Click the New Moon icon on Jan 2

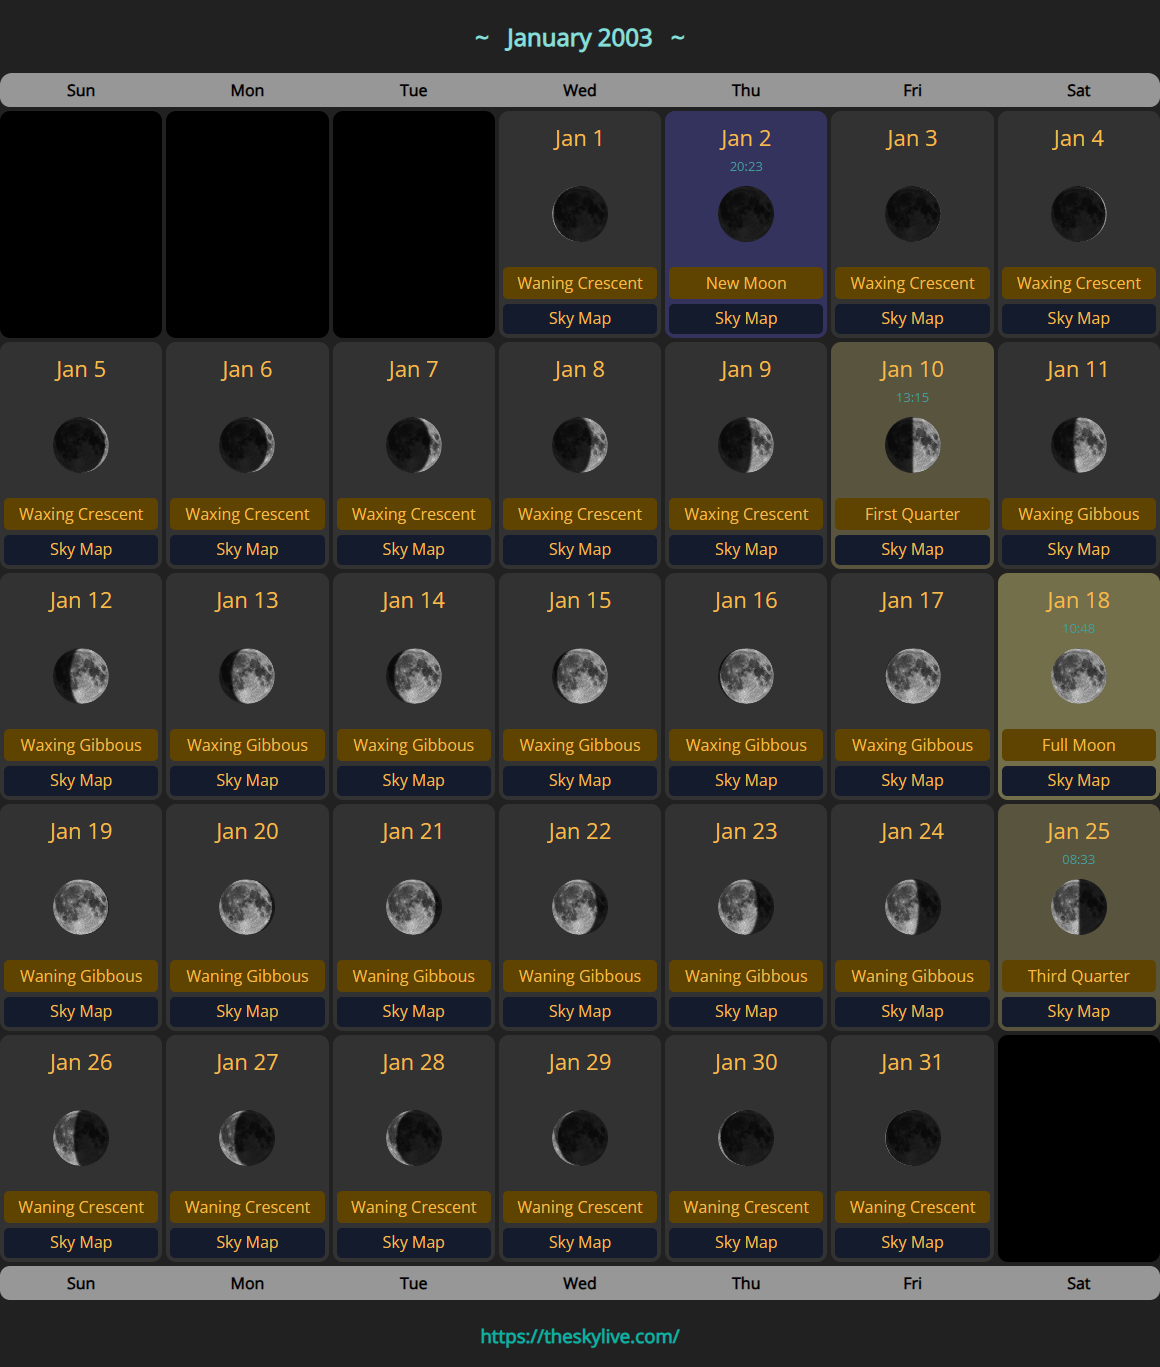click(746, 214)
